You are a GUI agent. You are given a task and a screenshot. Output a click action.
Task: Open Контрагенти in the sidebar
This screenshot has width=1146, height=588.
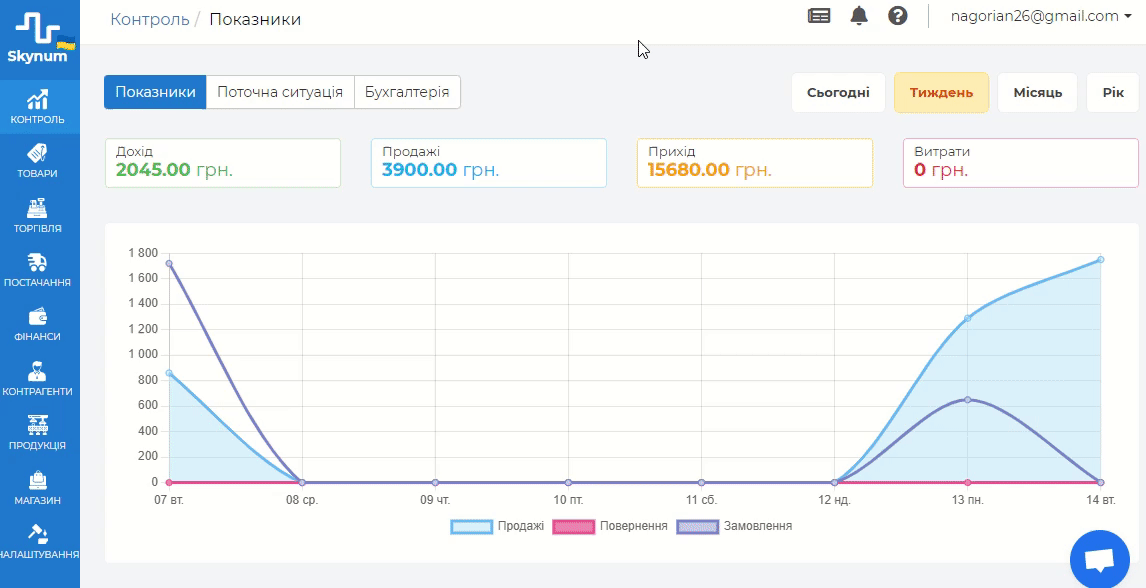pyautogui.click(x=38, y=379)
